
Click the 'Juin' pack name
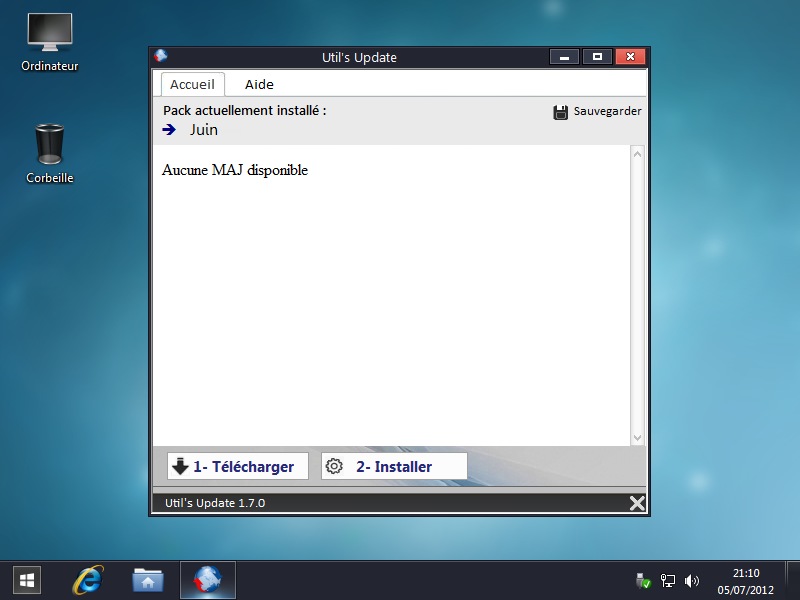pyautogui.click(x=204, y=130)
